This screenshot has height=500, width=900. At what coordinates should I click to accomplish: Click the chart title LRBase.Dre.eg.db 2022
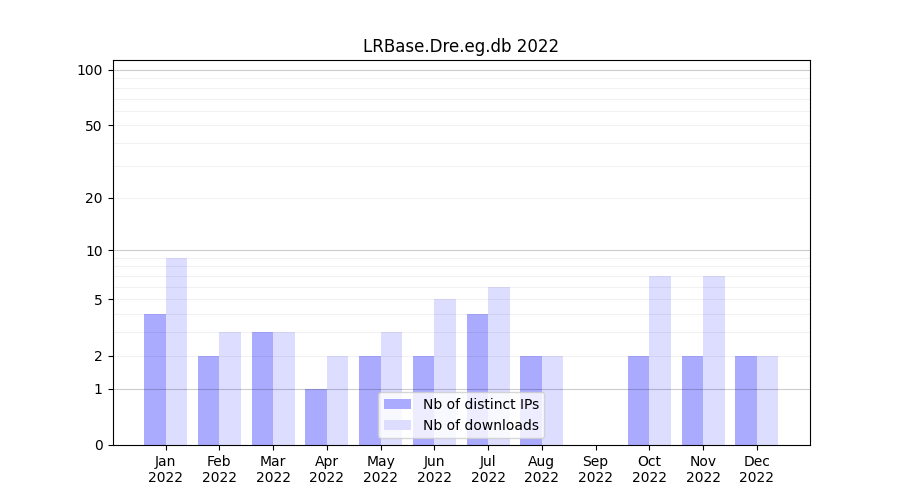coord(460,46)
